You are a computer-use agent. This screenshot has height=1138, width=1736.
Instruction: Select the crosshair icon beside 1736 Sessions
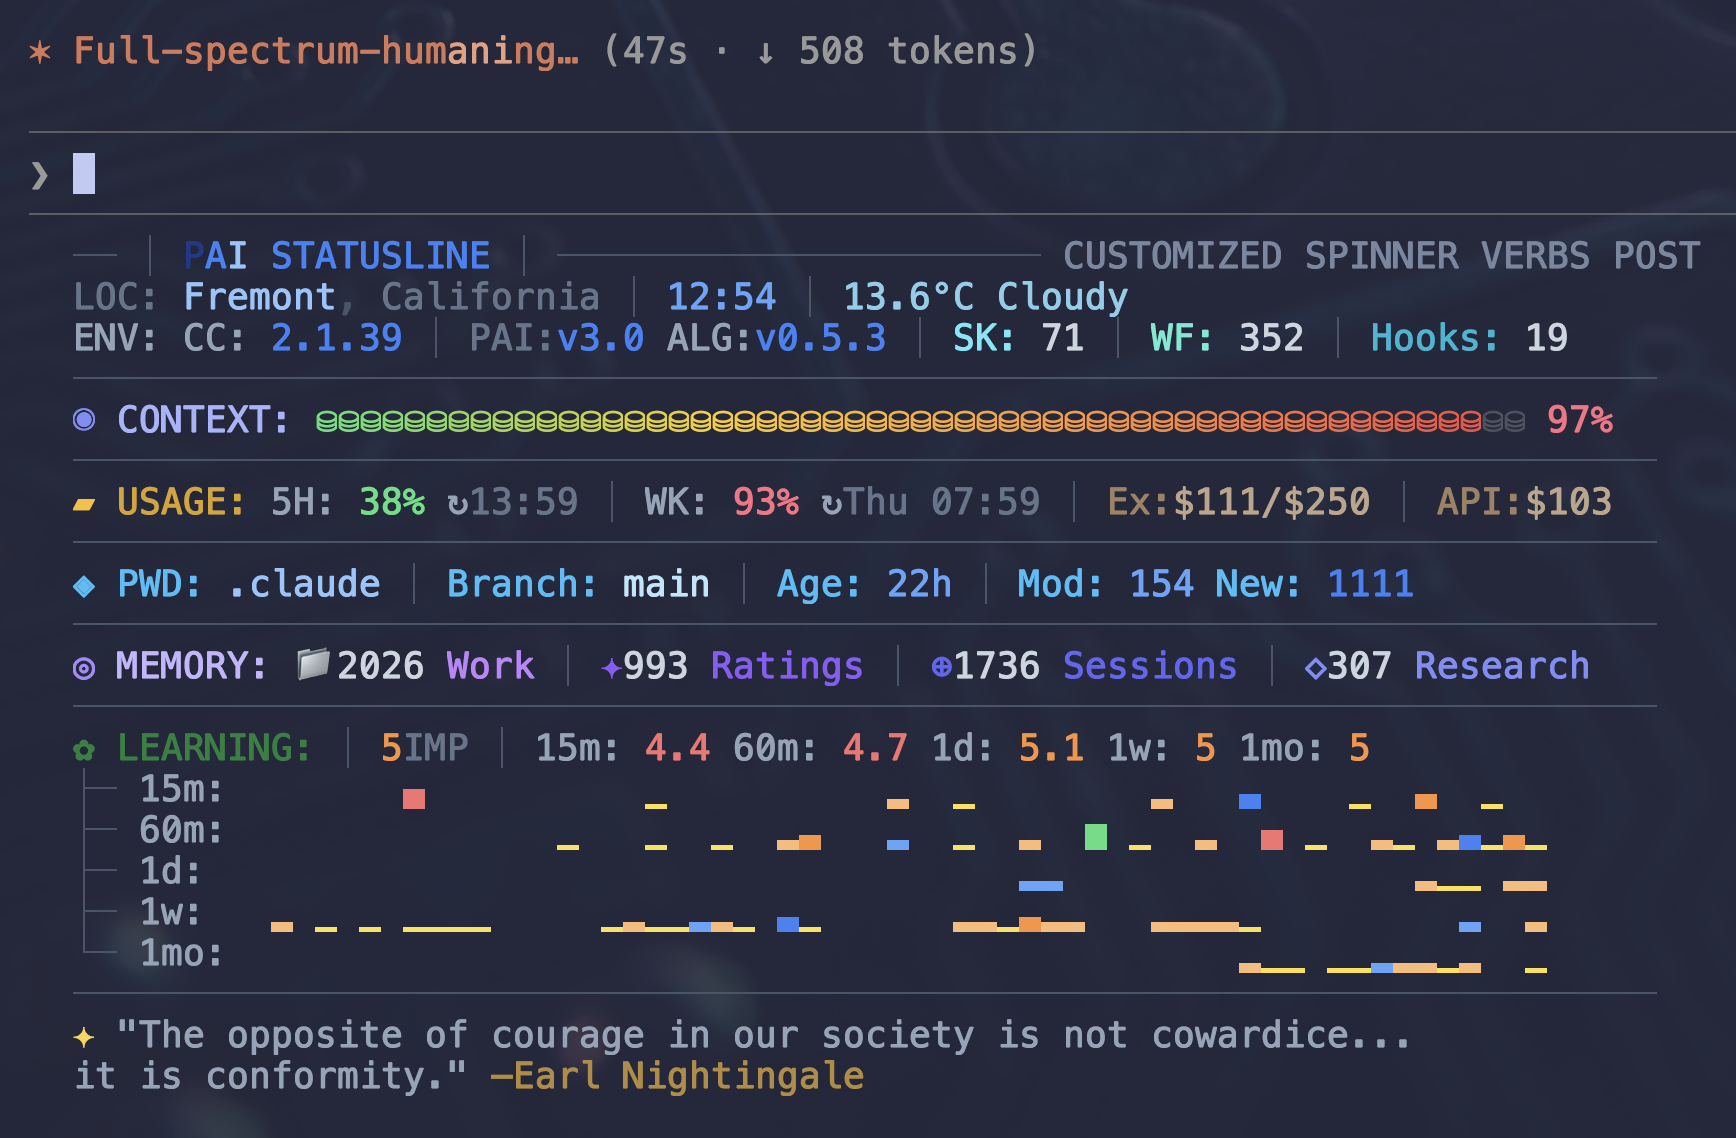[943, 666]
